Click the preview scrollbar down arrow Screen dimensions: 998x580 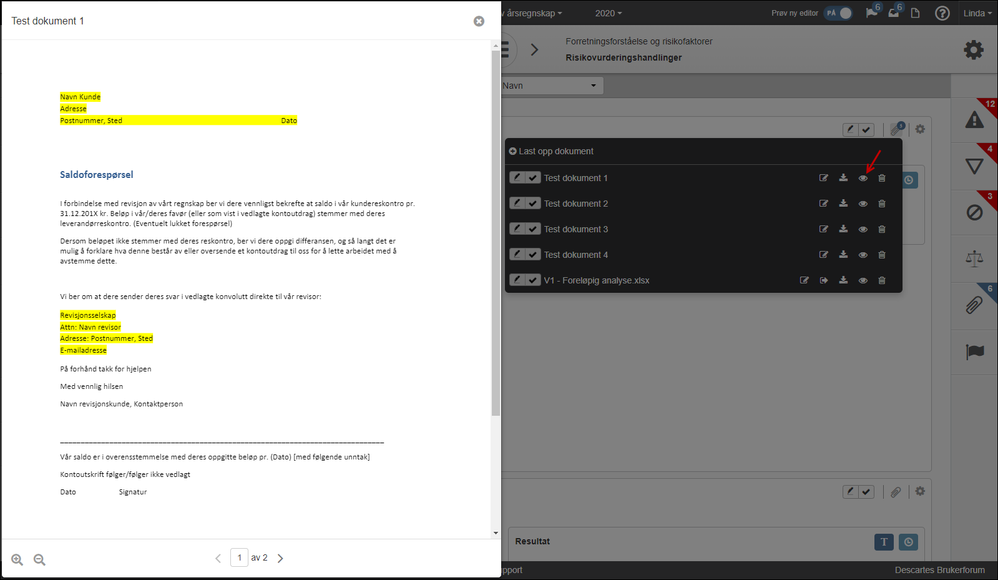pyautogui.click(x=496, y=533)
